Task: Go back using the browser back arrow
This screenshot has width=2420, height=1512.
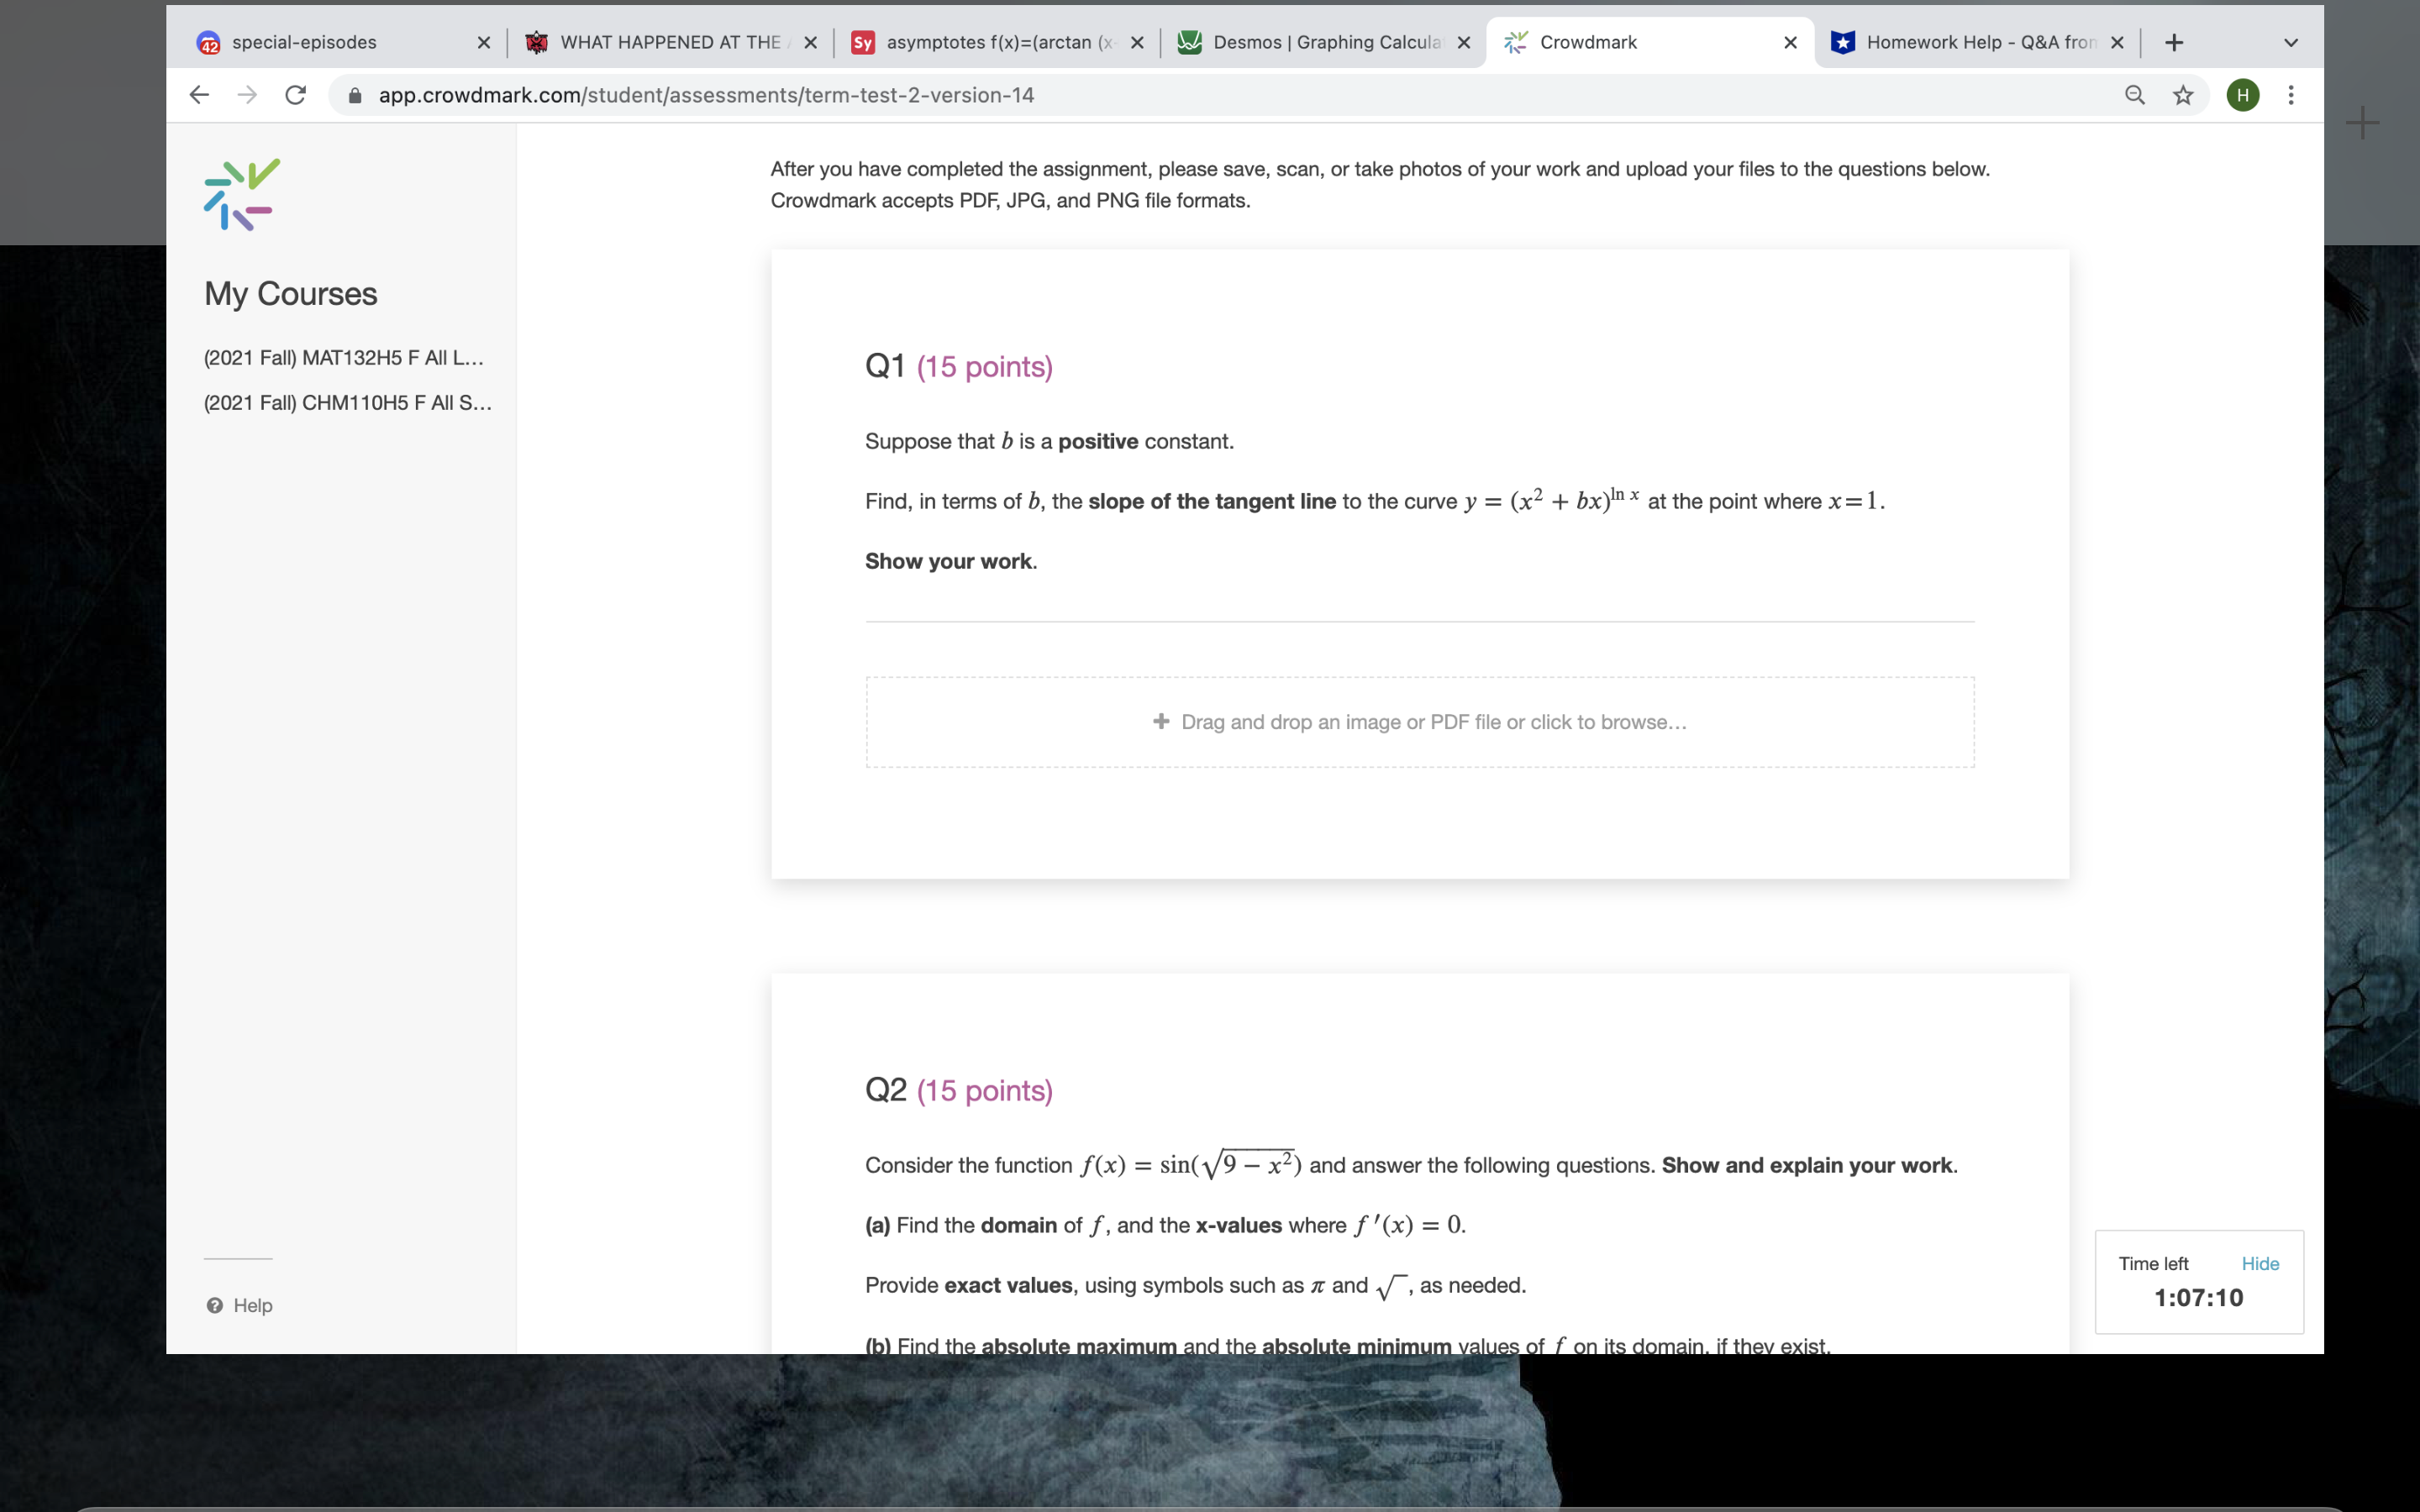Action: point(198,95)
